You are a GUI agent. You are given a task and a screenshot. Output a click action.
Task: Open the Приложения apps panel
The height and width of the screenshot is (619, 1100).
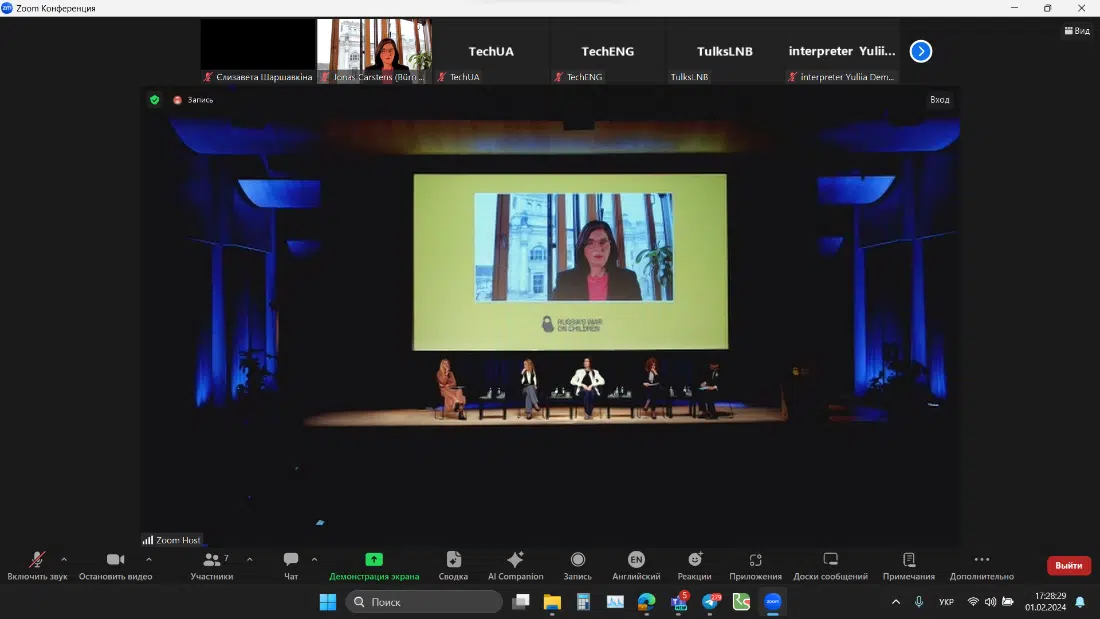(755, 561)
